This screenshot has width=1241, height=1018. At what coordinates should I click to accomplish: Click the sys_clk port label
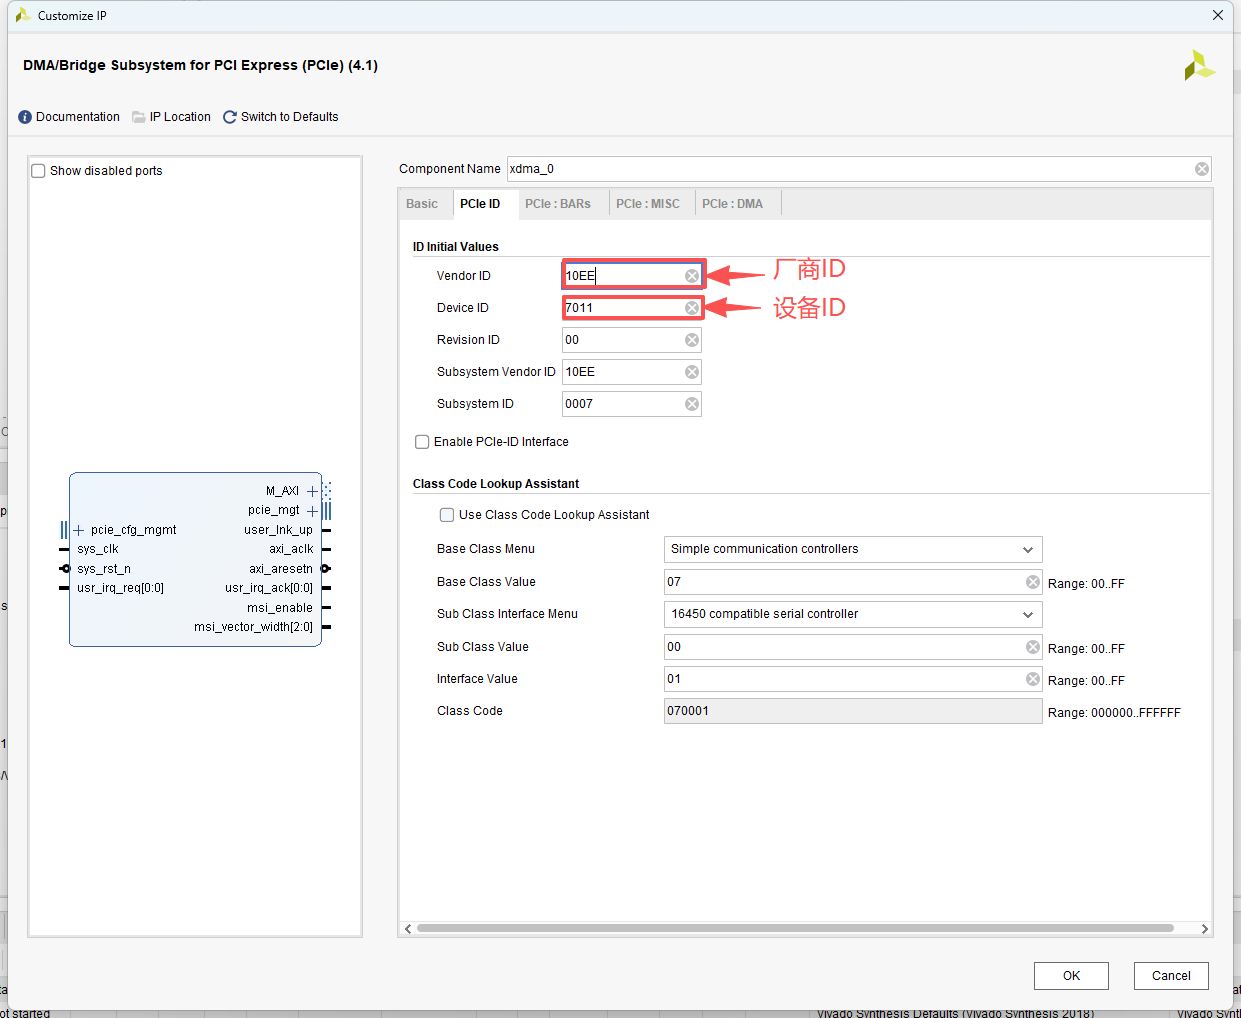pyautogui.click(x=98, y=549)
